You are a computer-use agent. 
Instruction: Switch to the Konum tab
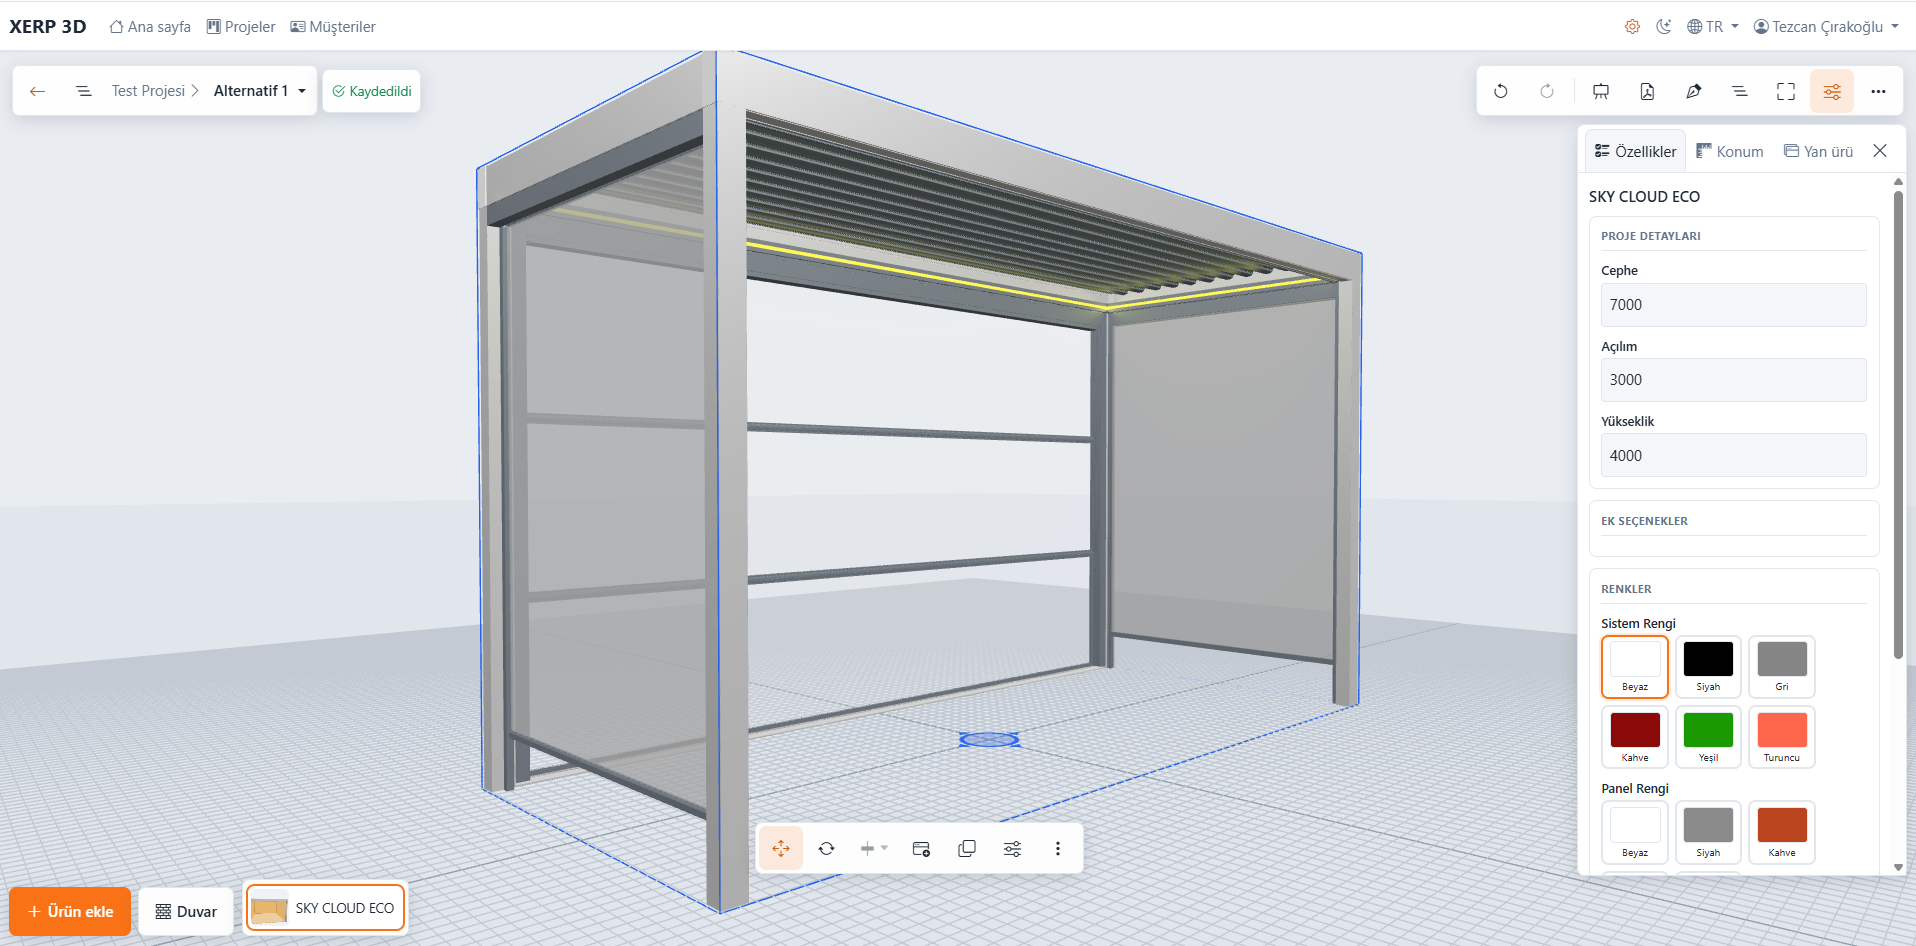pyautogui.click(x=1730, y=151)
